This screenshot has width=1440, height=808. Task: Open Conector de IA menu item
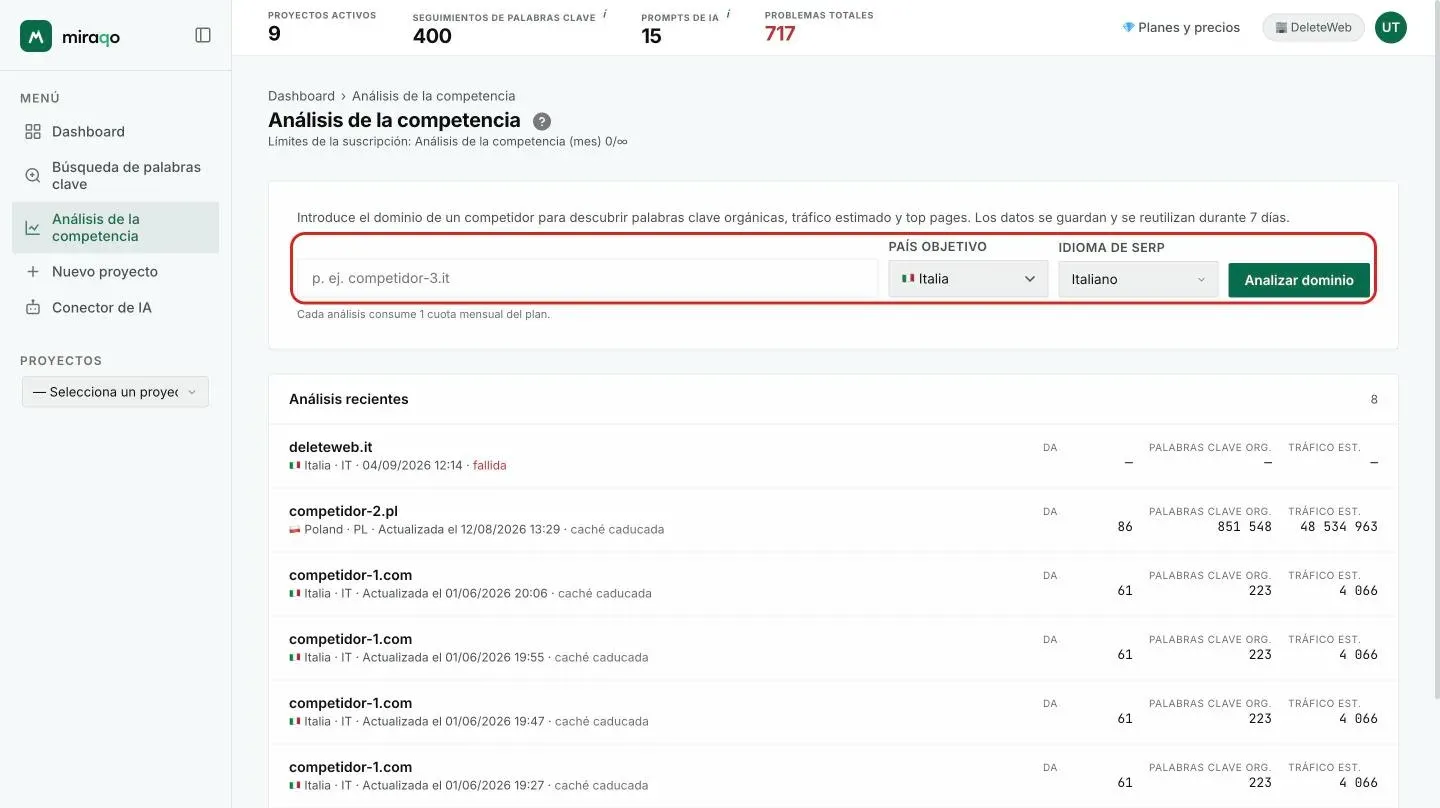115,308
